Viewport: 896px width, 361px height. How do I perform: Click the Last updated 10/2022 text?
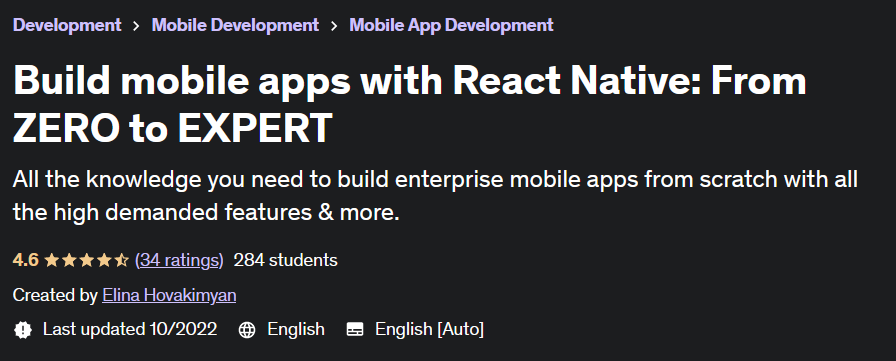click(x=130, y=330)
